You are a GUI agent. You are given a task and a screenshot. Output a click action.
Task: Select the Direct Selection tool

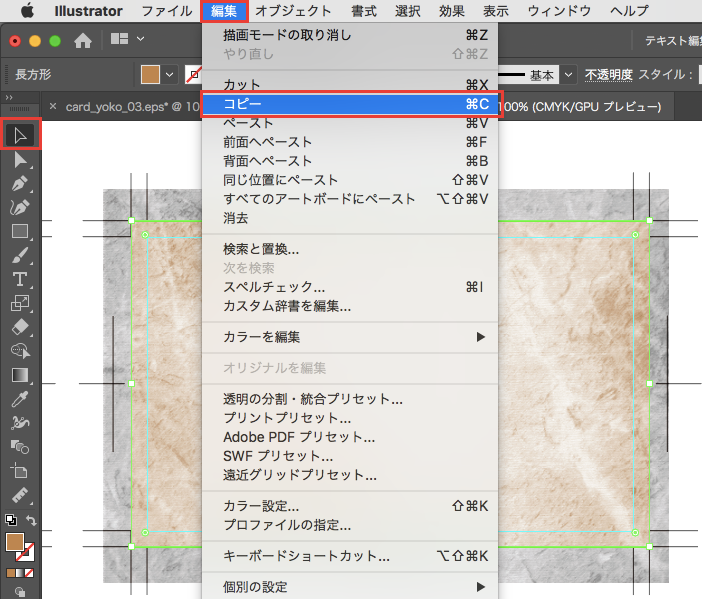[20, 160]
